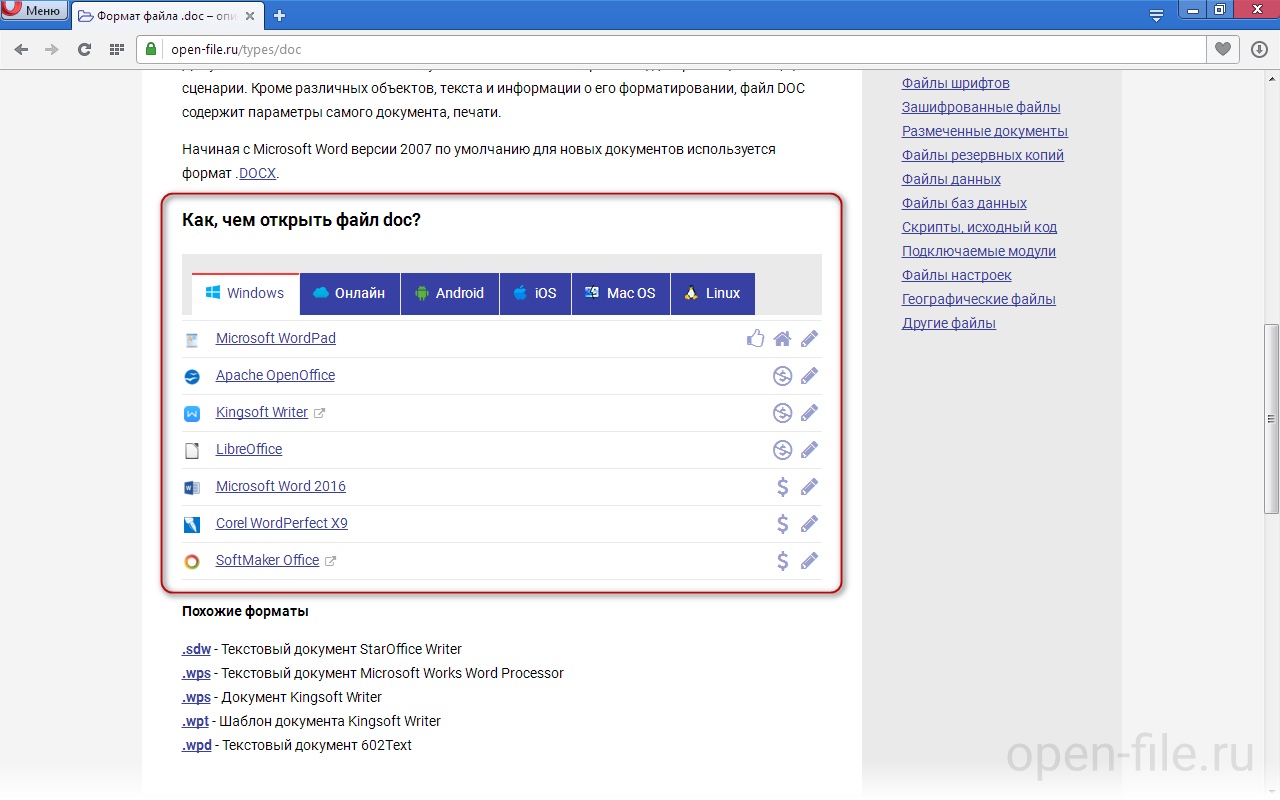Switch to the Linux tab
Screen dimensions: 1280x800
click(x=713, y=293)
